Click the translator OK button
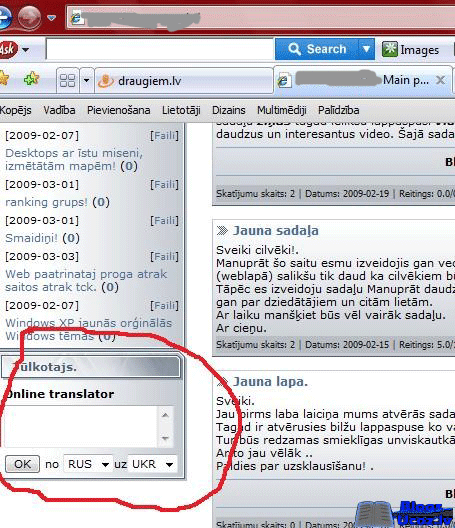The width and height of the screenshot is (455, 528). point(22,464)
